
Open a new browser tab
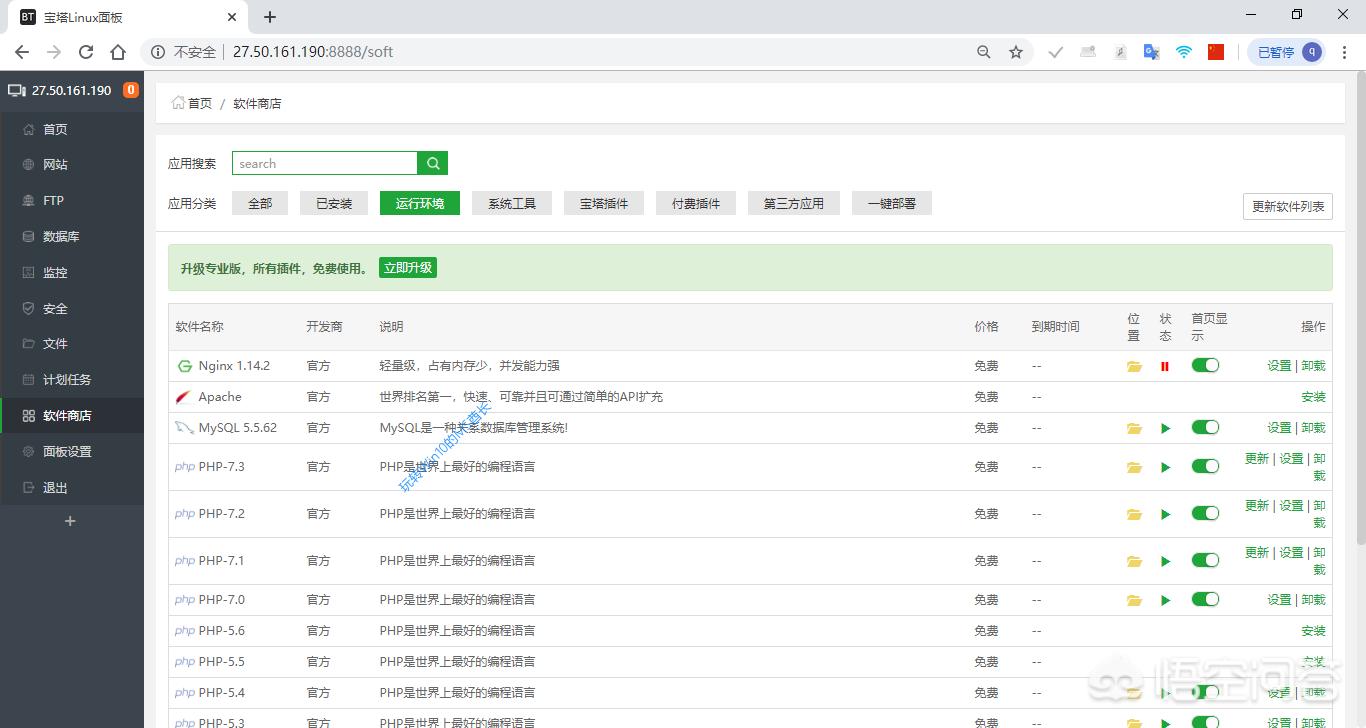point(270,17)
